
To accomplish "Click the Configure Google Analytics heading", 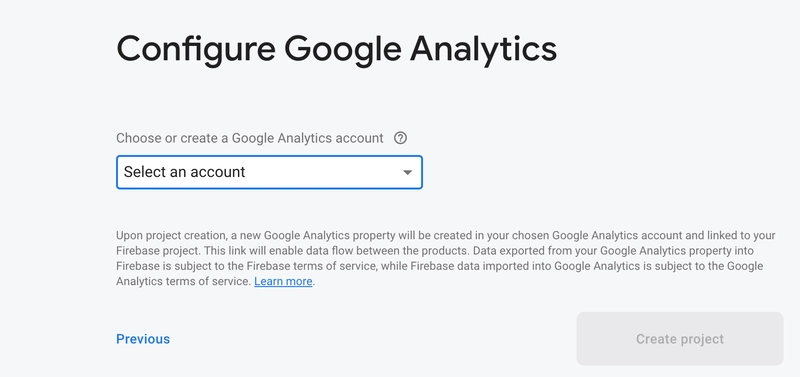I will coord(337,49).
